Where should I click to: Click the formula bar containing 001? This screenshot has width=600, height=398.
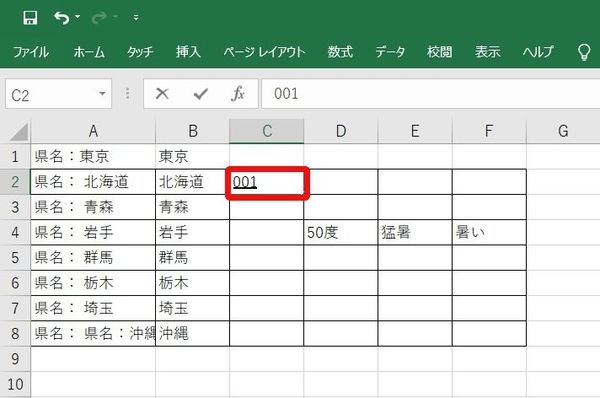pos(430,94)
